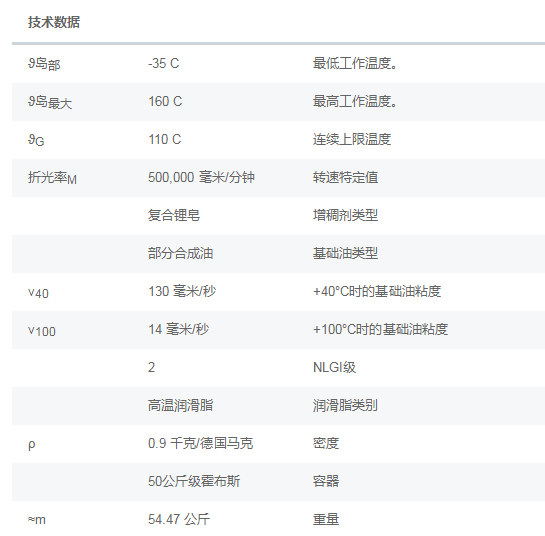The width and height of the screenshot is (545, 536).
Task: Click the 连续上限温度 label
Action: click(352, 139)
